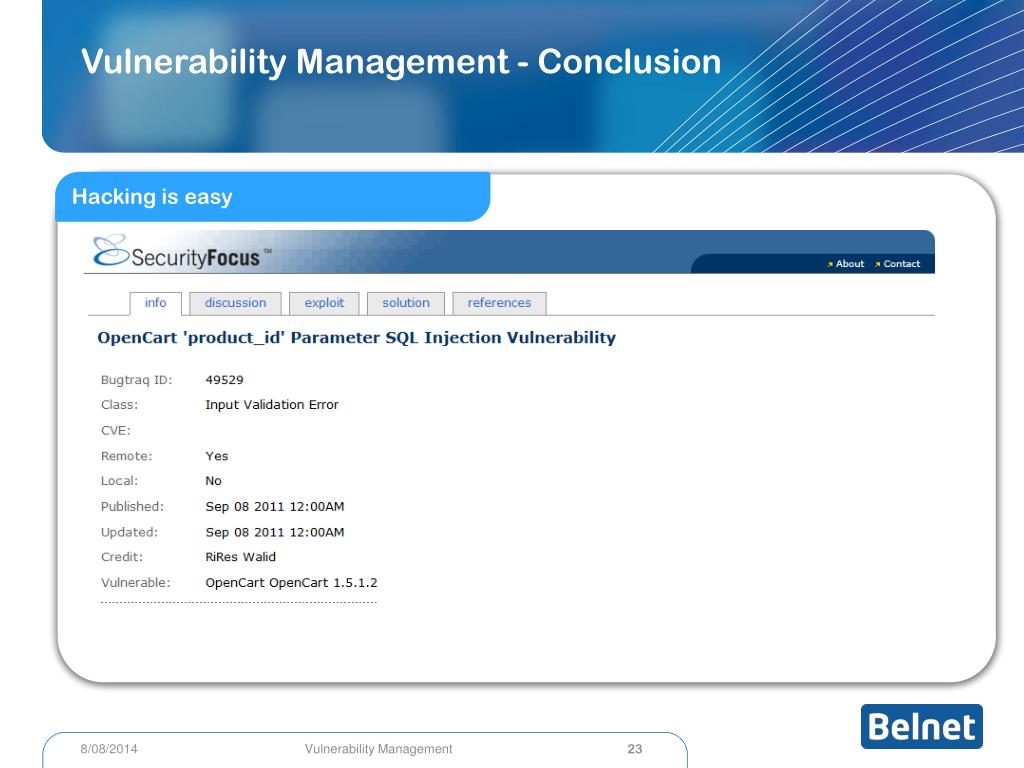Click the 'Bugtraq ID:' label
The width and height of the screenshot is (1024, 768).
click(136, 380)
